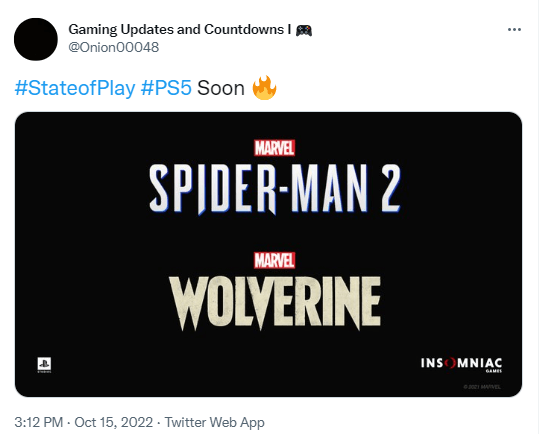Image resolution: width=550 pixels, height=434 pixels.
Task: Click the PlayStation Studios logo in image
Action: pos(45,365)
